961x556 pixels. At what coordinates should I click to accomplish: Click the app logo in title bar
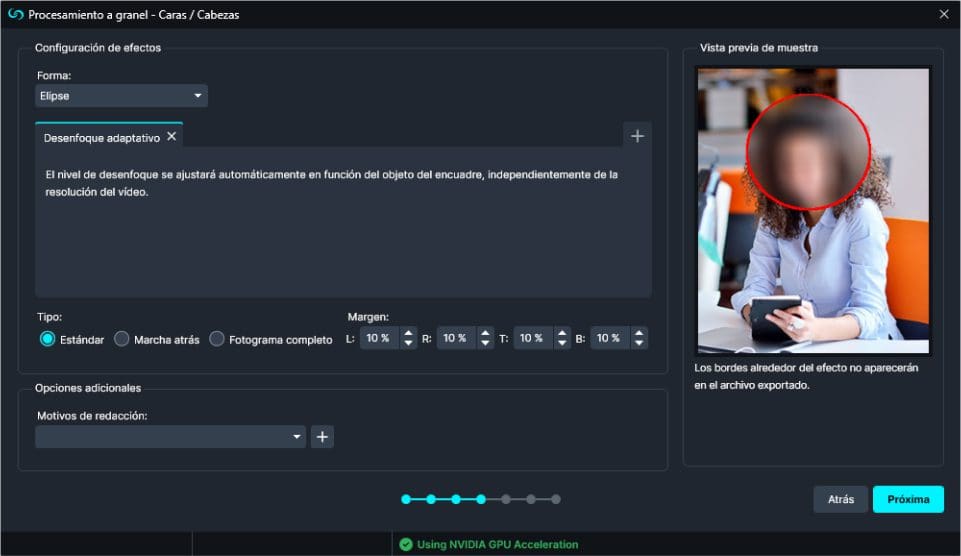click(x=15, y=14)
